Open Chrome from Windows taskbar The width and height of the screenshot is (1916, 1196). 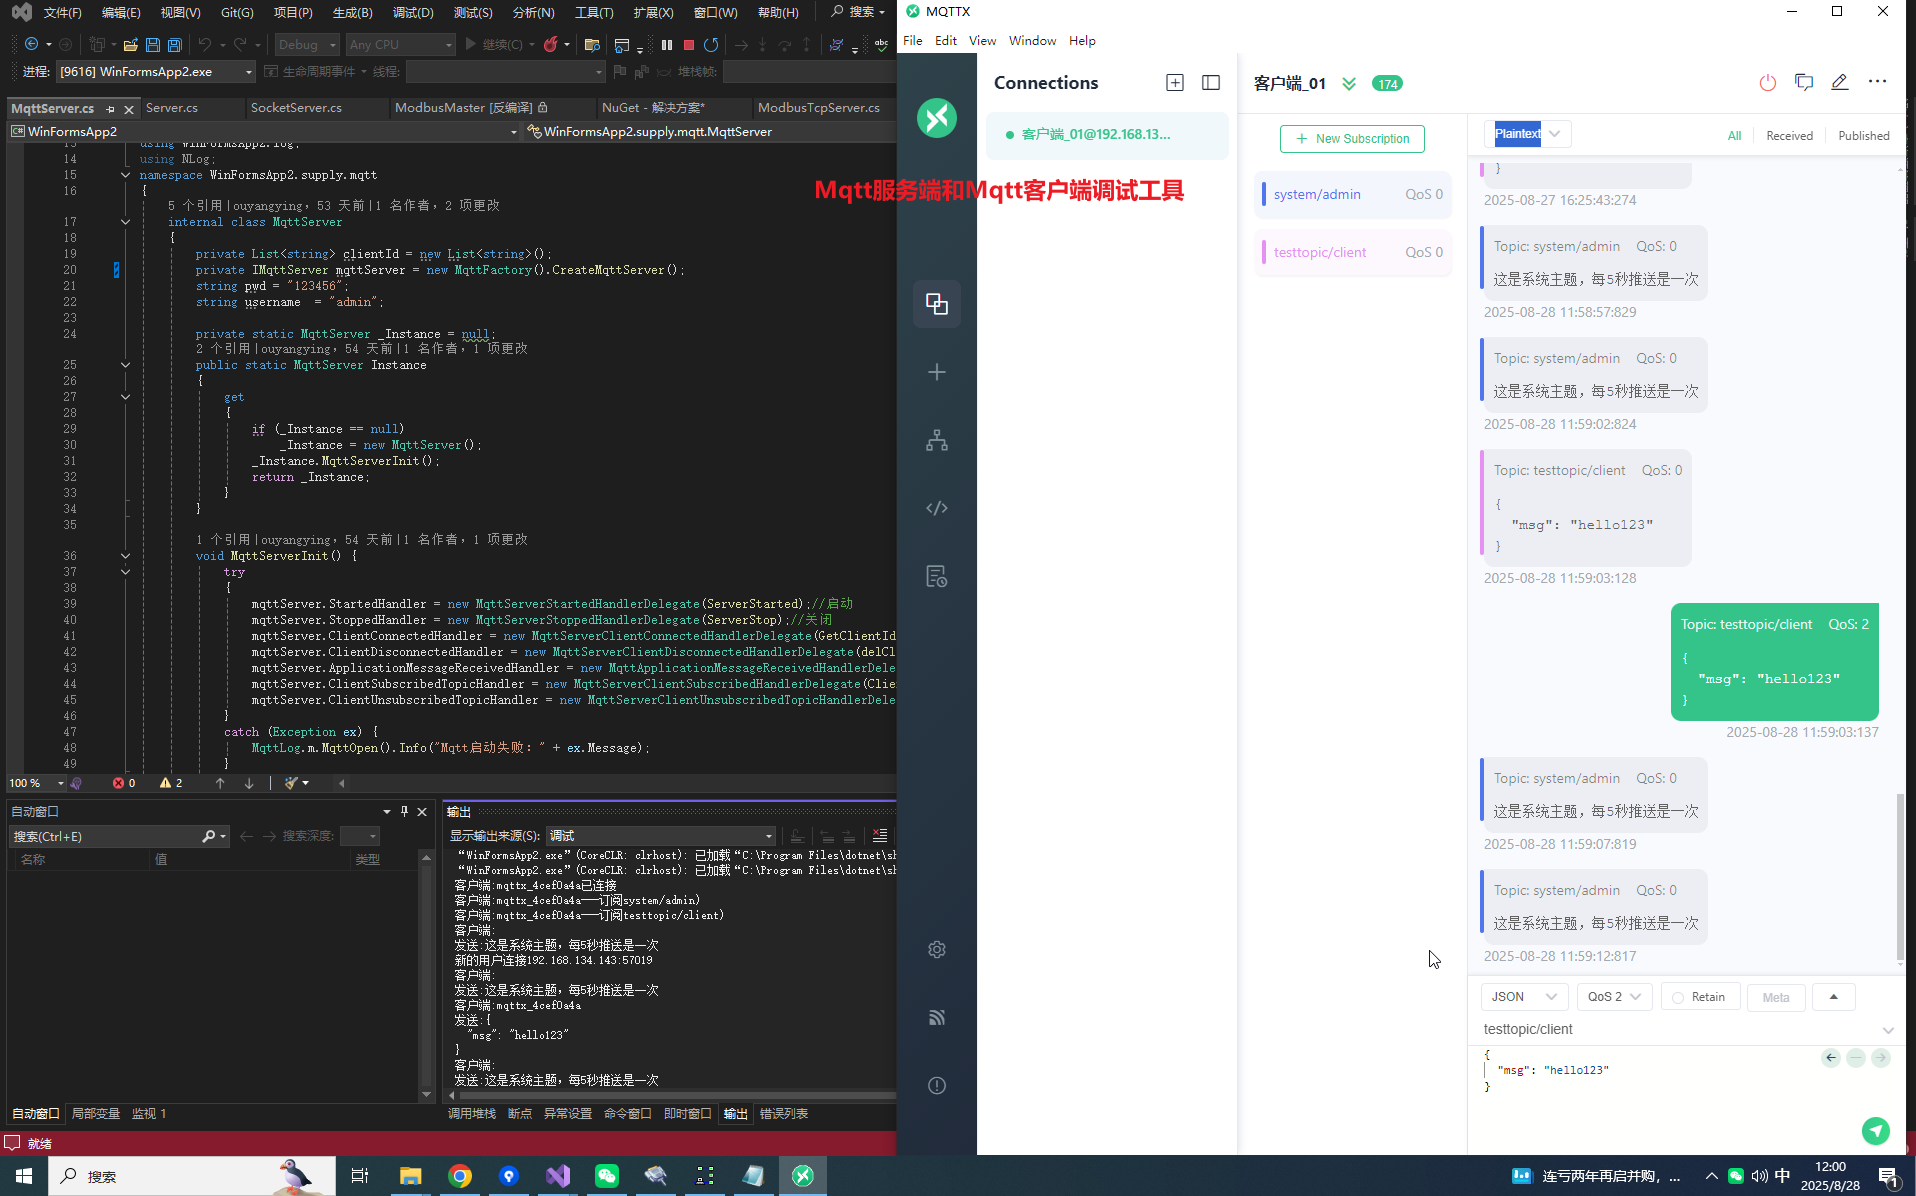pyautogui.click(x=460, y=1176)
